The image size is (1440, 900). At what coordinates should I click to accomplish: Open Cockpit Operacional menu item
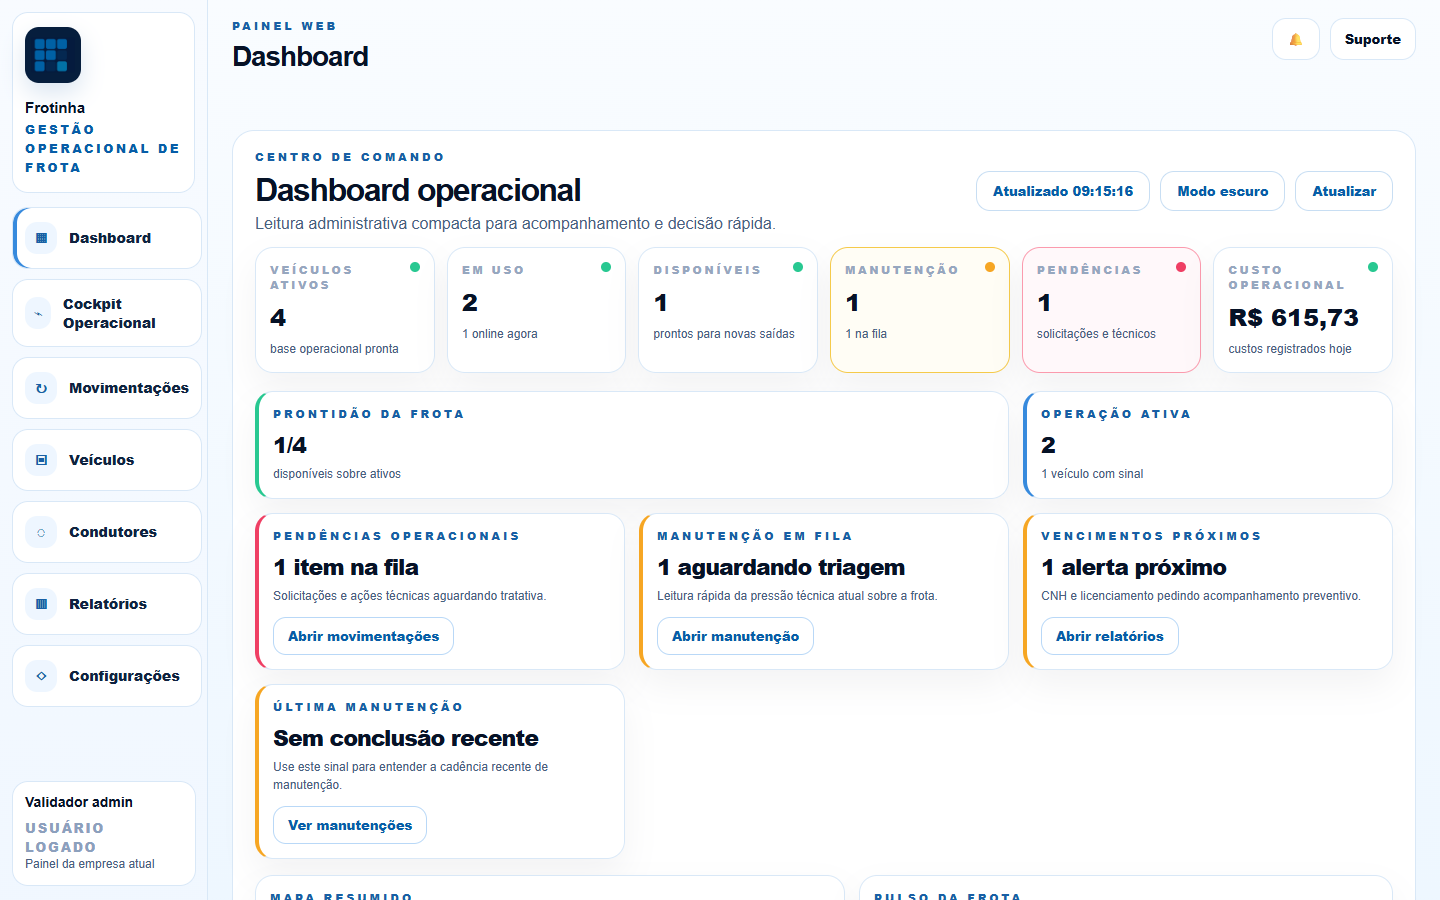coord(107,313)
